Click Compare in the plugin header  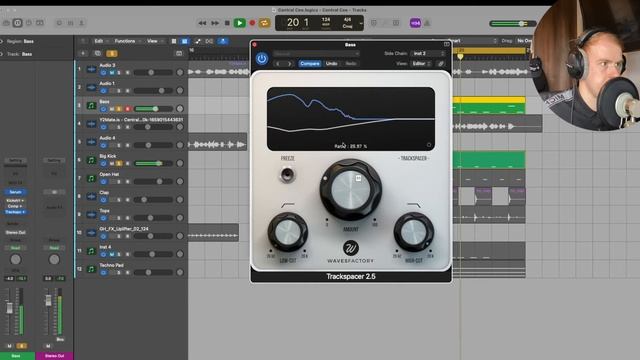coord(309,64)
